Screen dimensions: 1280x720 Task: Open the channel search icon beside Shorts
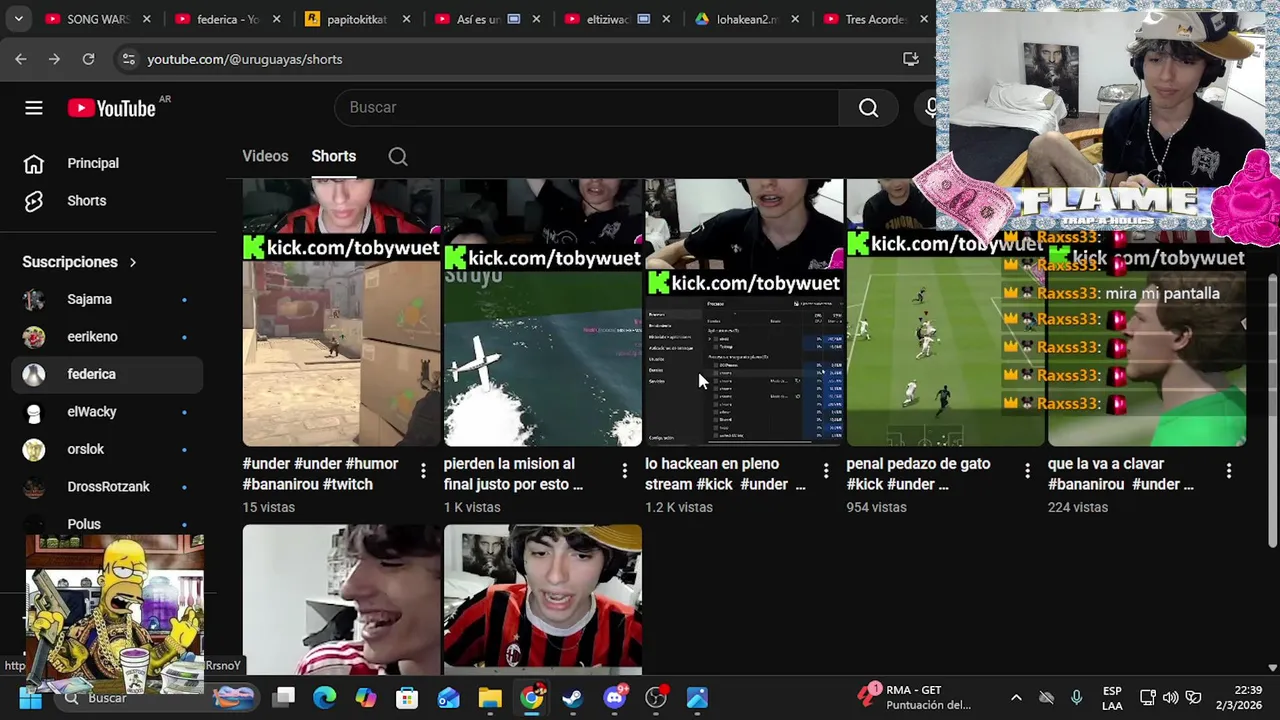pyautogui.click(x=398, y=156)
